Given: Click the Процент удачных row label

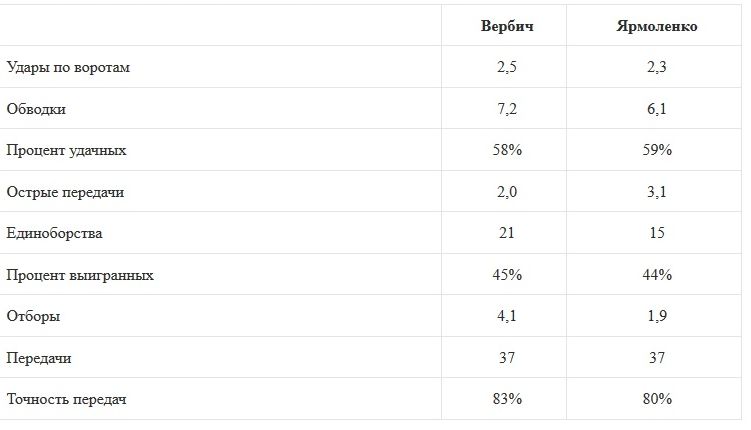Looking at the screenshot, I should pos(66,150).
